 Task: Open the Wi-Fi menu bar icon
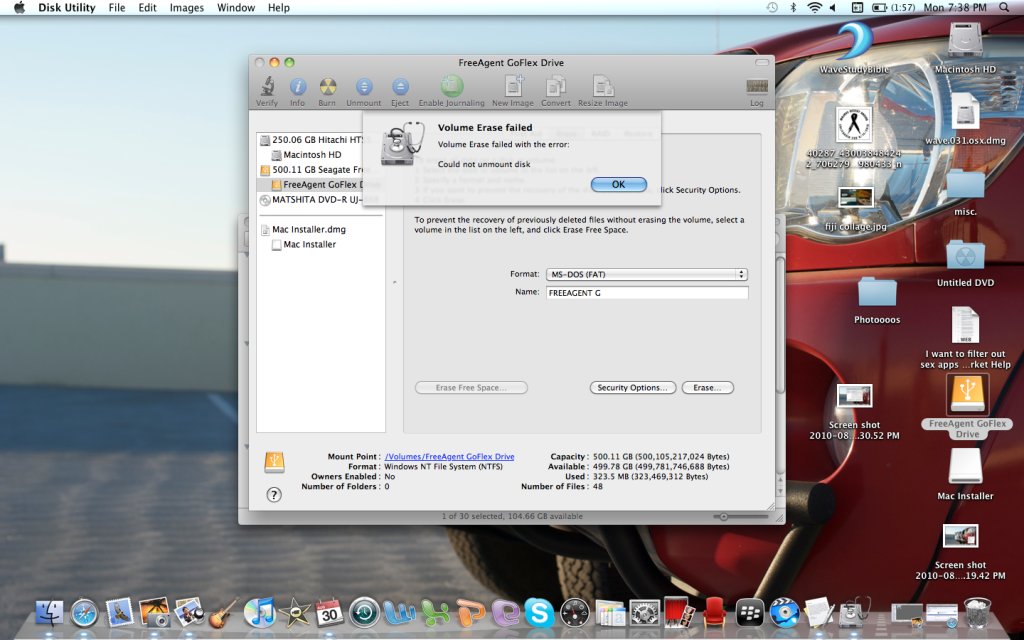pyautogui.click(x=814, y=8)
